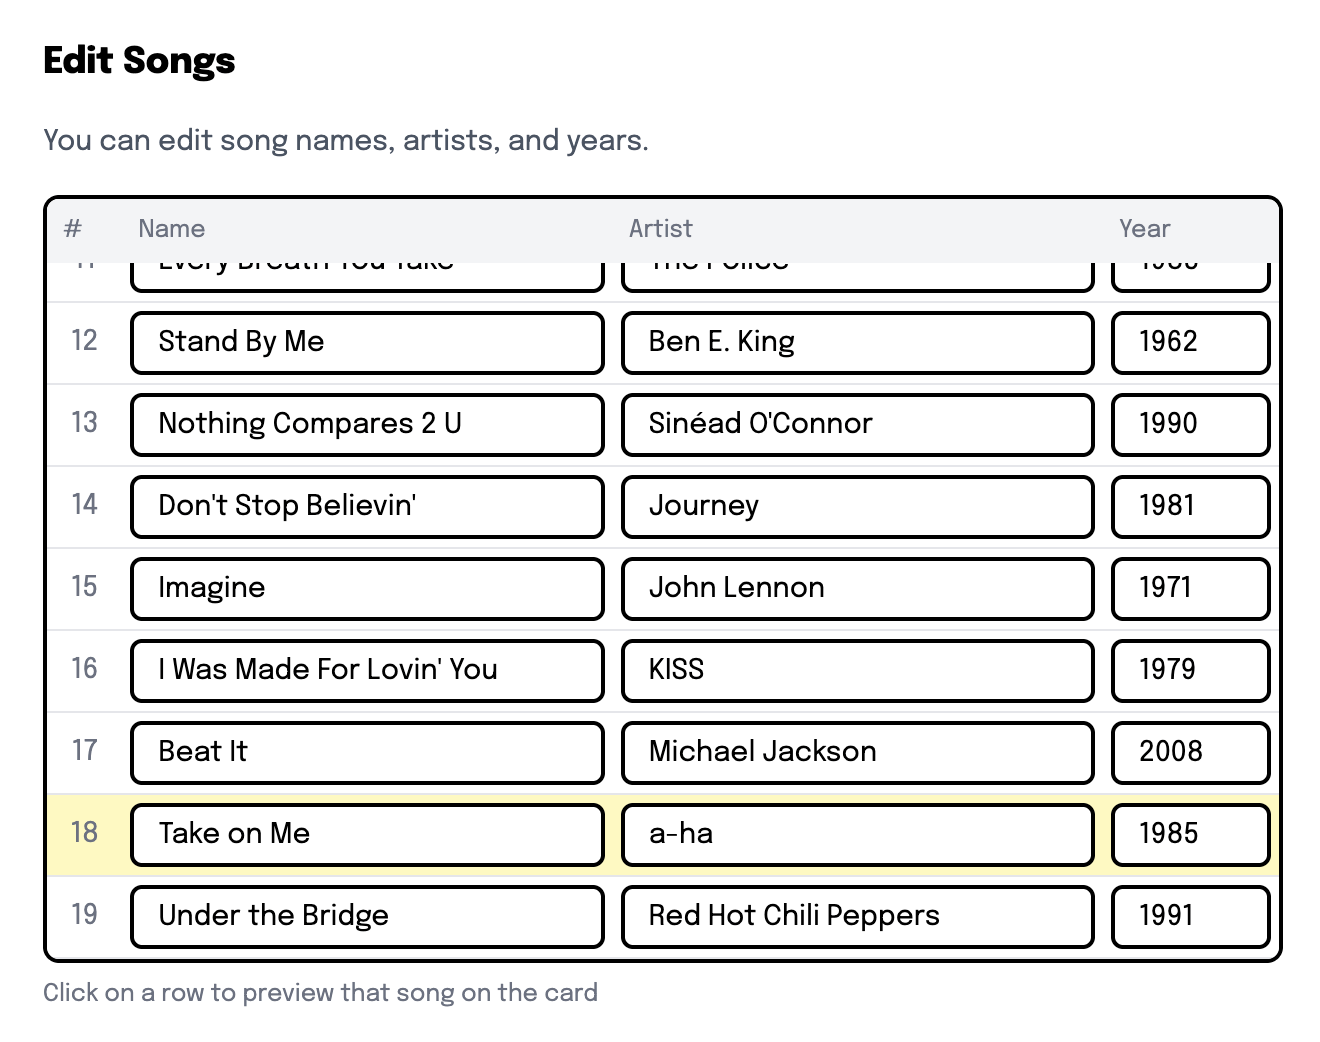
Task: Click the Red Hot Chili Peppers artist field
Action: (856, 916)
